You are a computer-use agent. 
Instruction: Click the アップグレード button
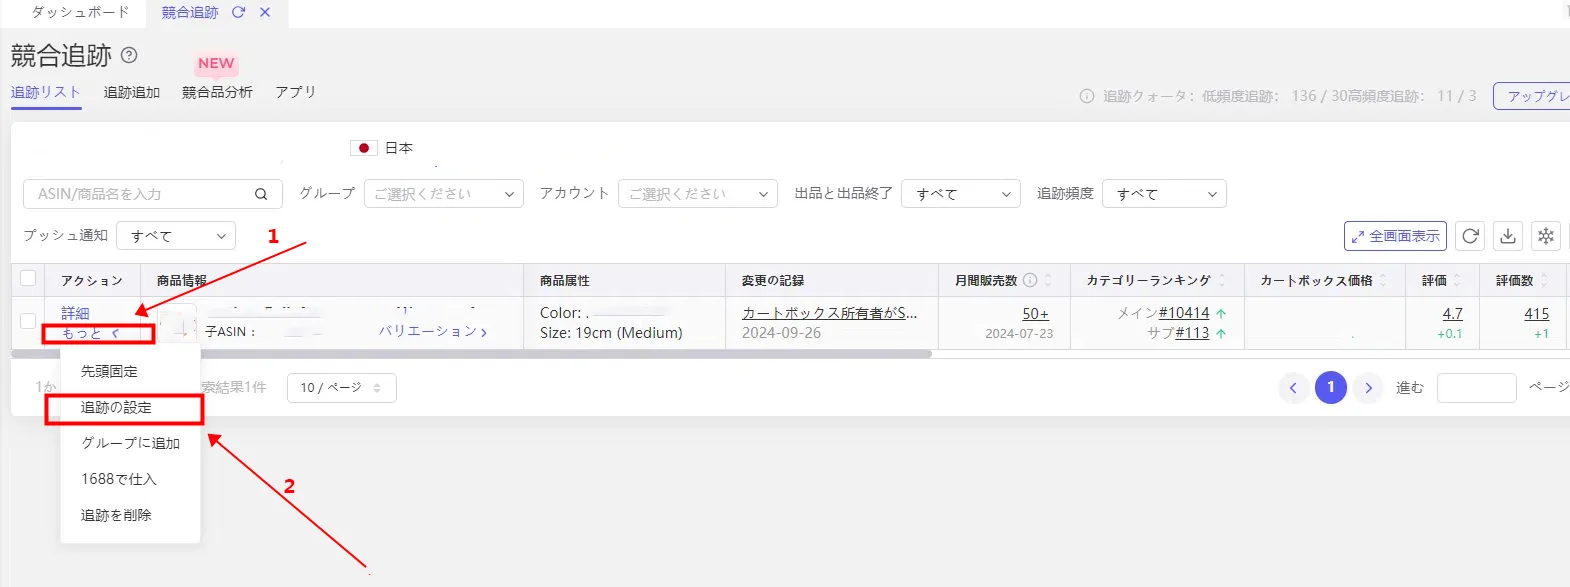[x=1533, y=96]
